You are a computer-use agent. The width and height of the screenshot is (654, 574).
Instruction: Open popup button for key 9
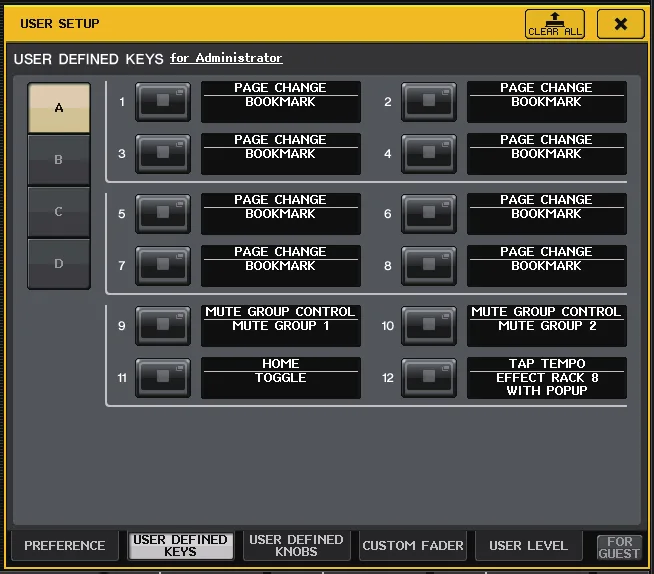(x=163, y=326)
